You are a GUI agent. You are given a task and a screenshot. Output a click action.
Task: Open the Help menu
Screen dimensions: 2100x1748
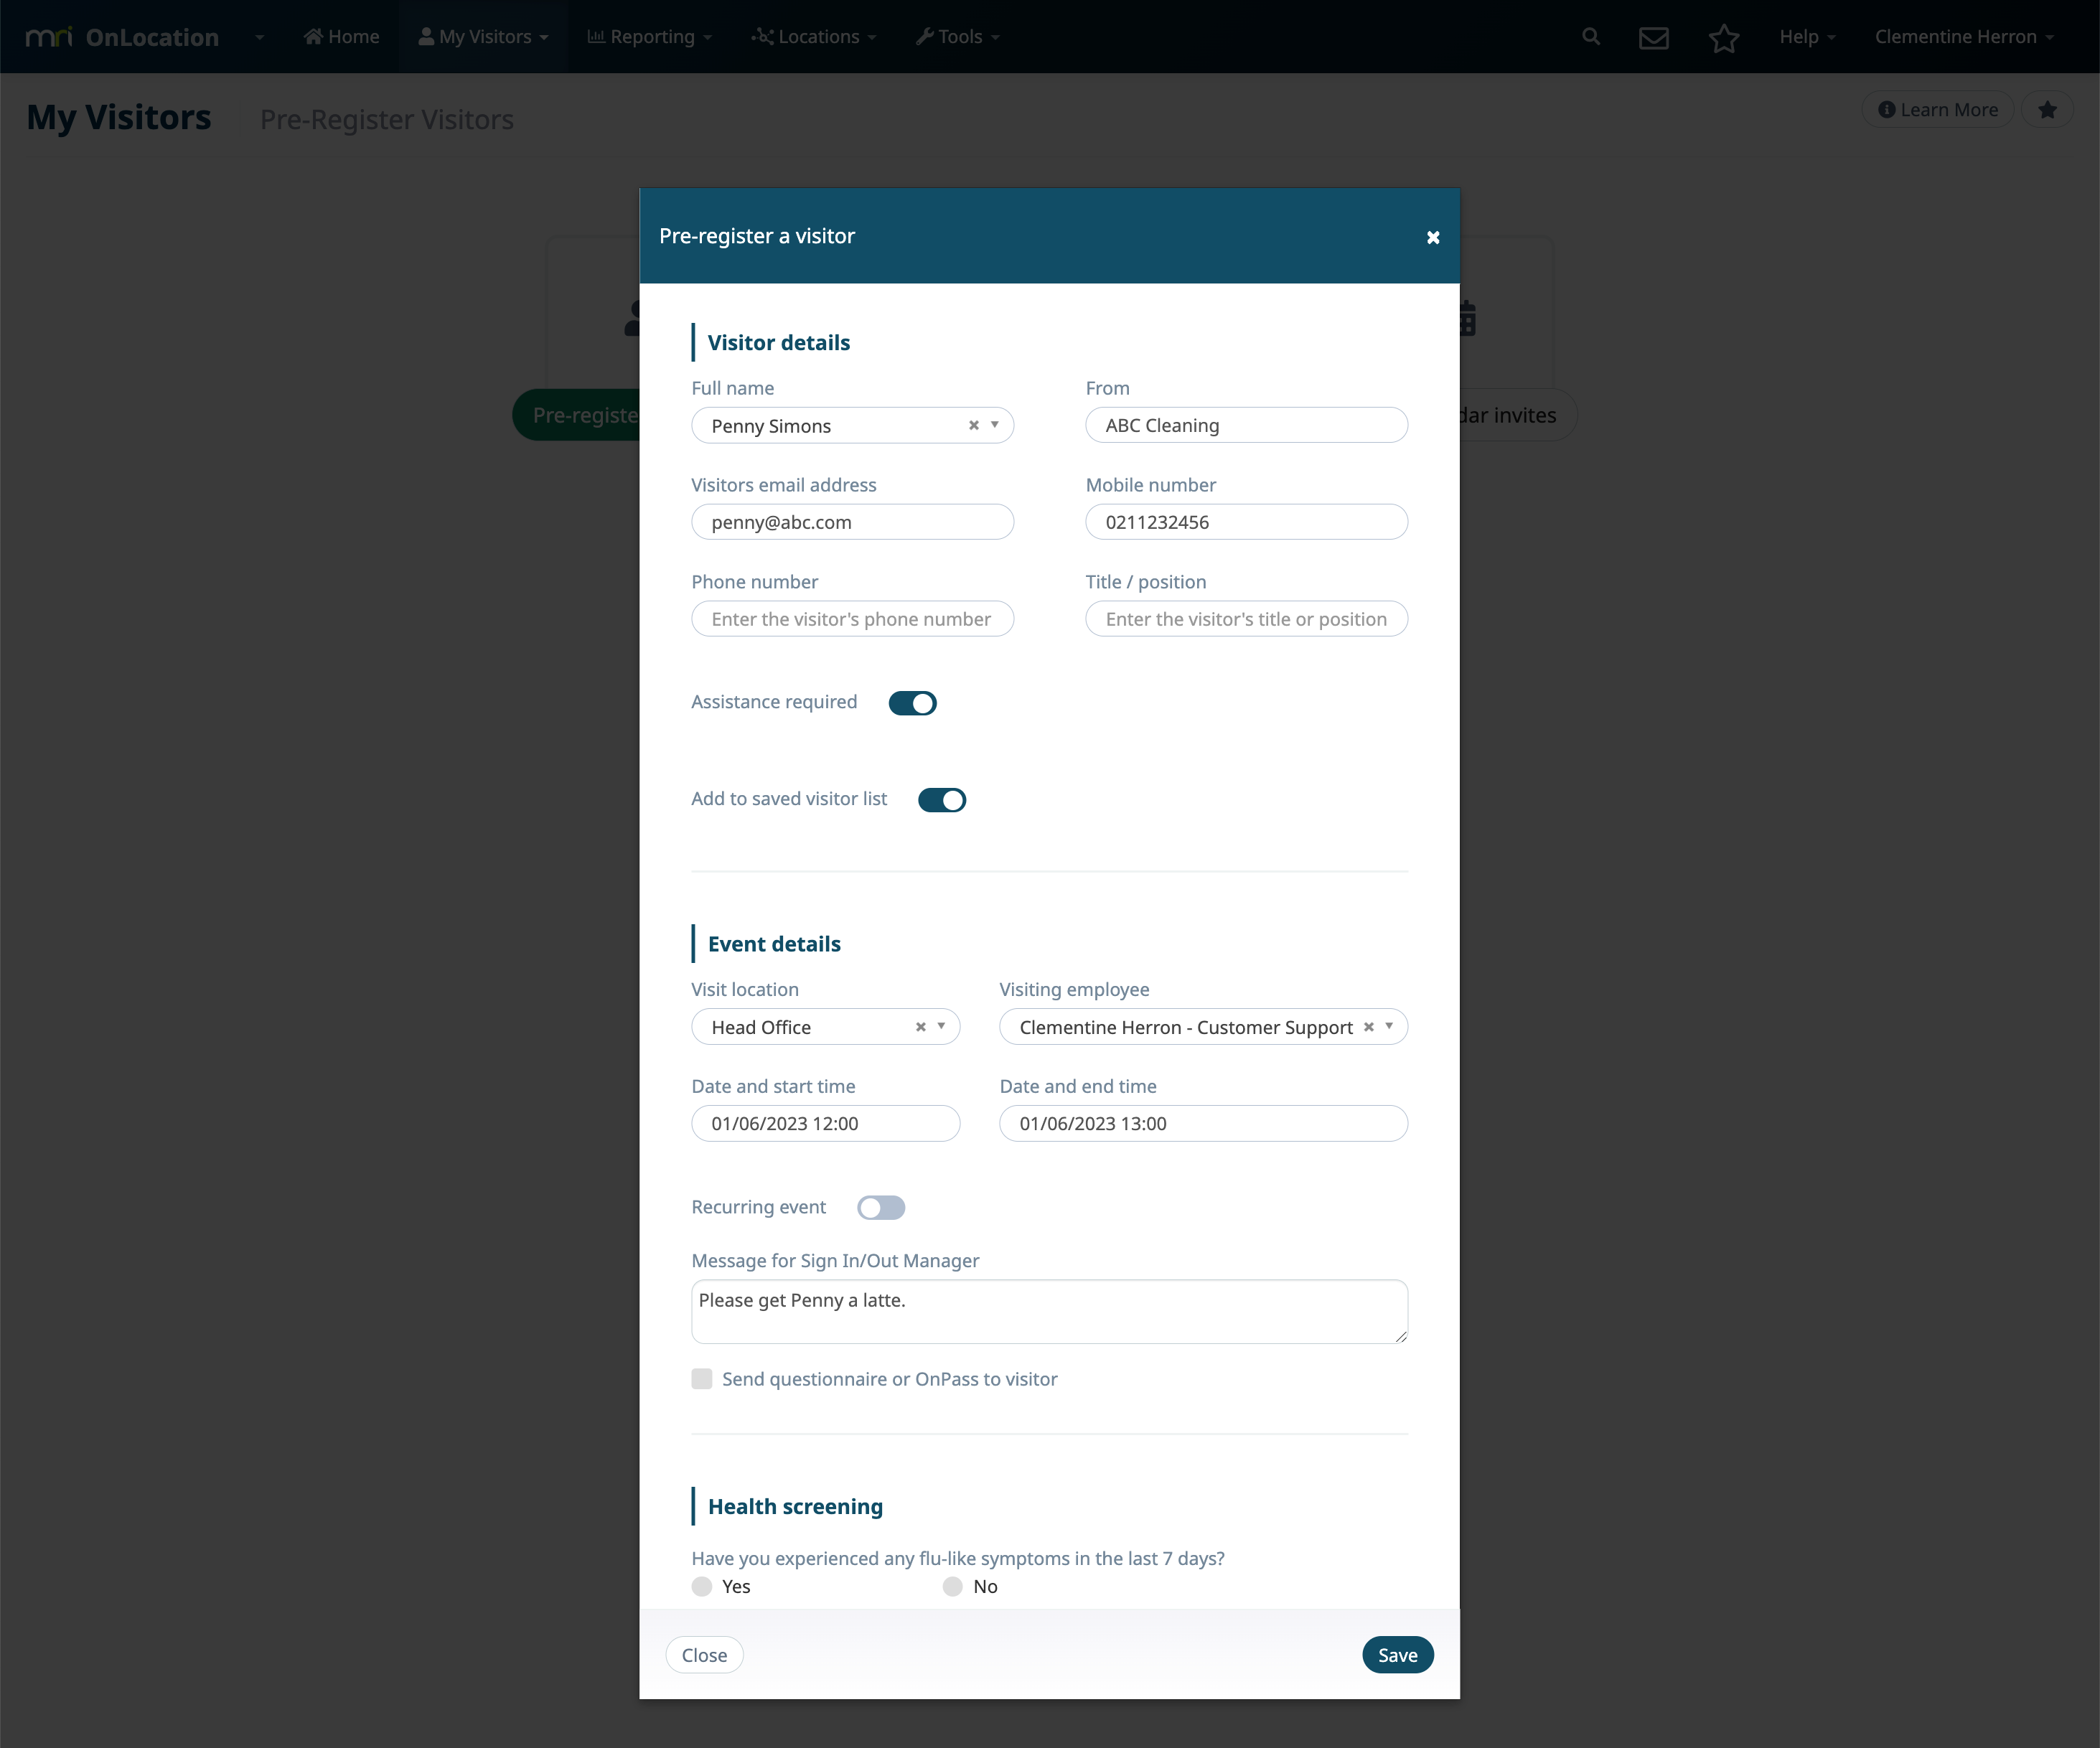(1807, 37)
